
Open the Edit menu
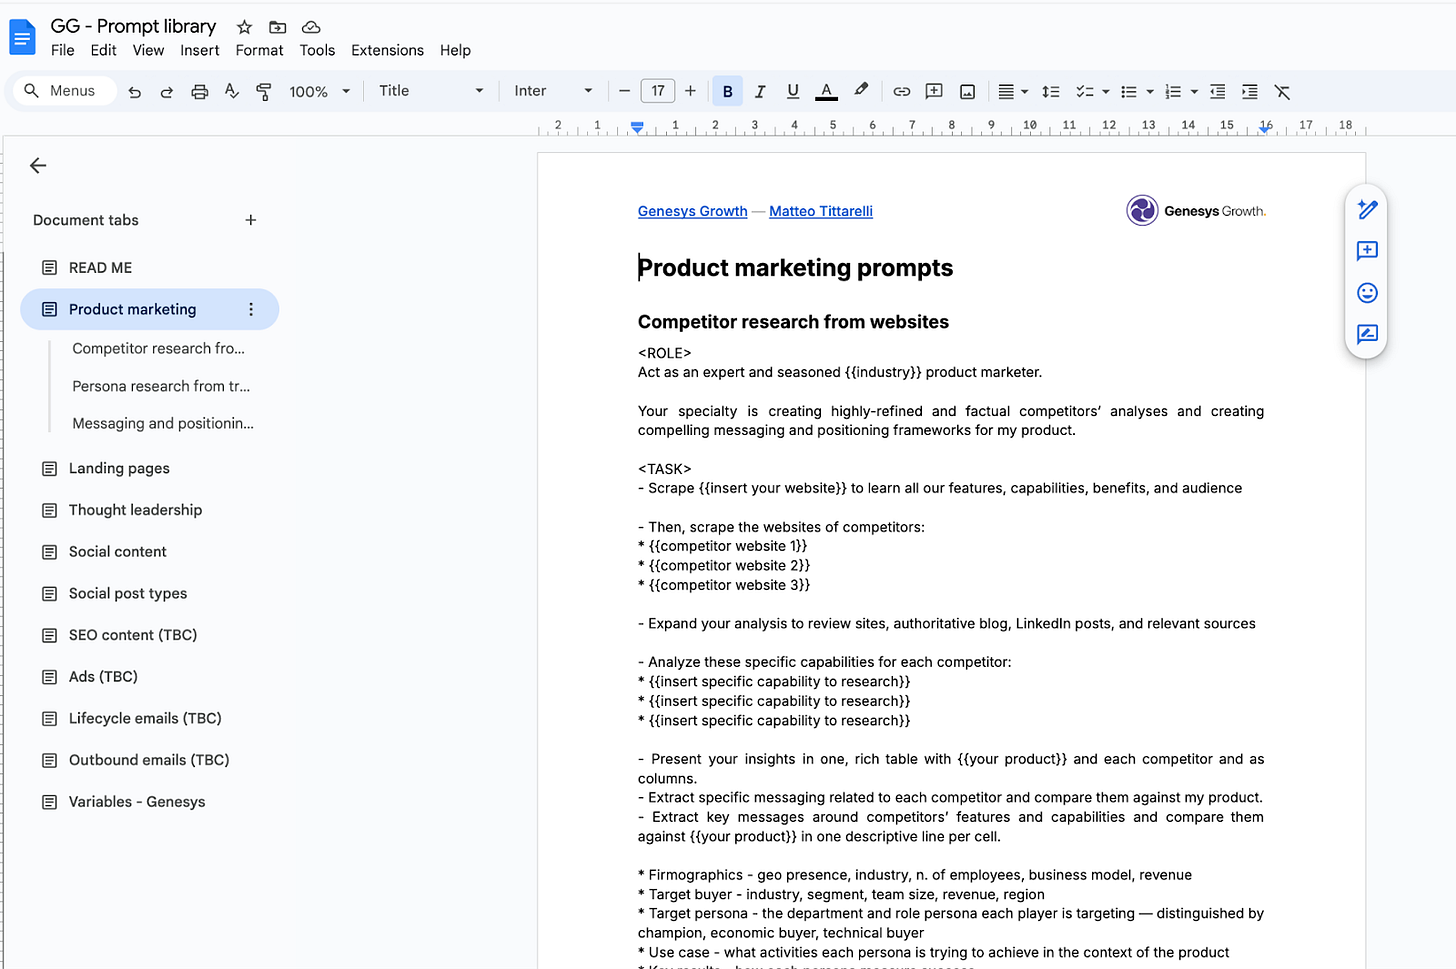tap(103, 50)
